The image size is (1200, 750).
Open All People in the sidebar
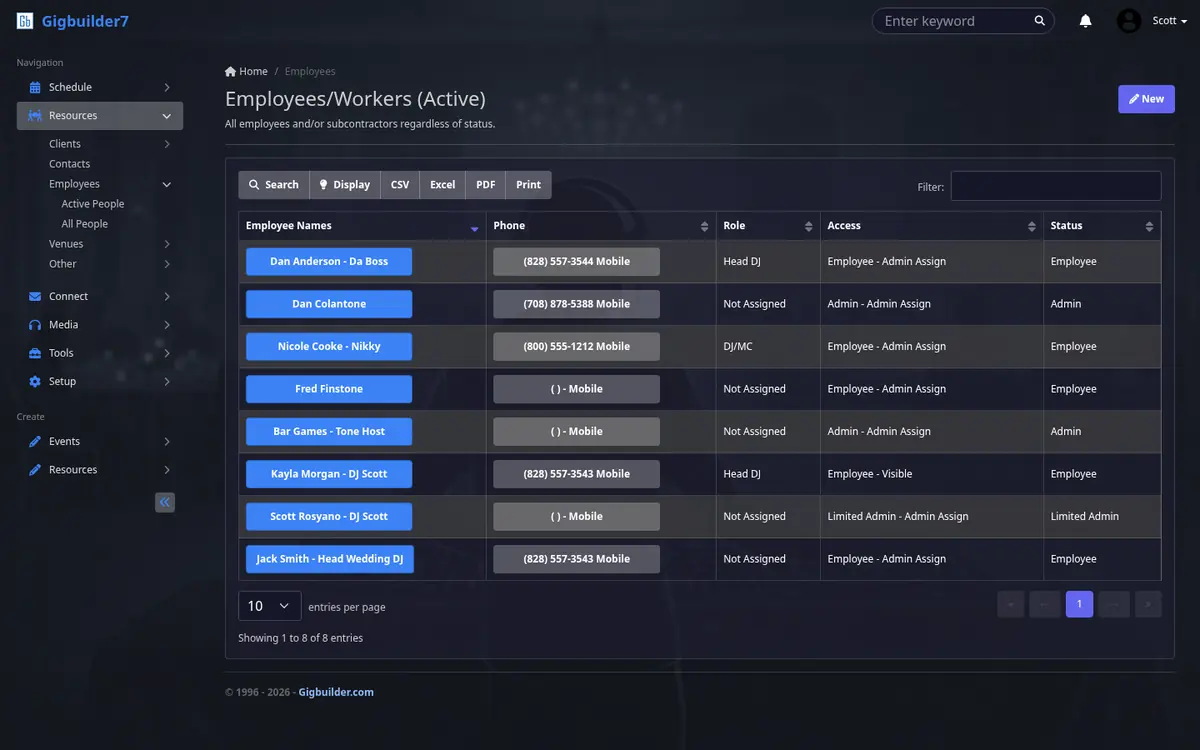(85, 224)
